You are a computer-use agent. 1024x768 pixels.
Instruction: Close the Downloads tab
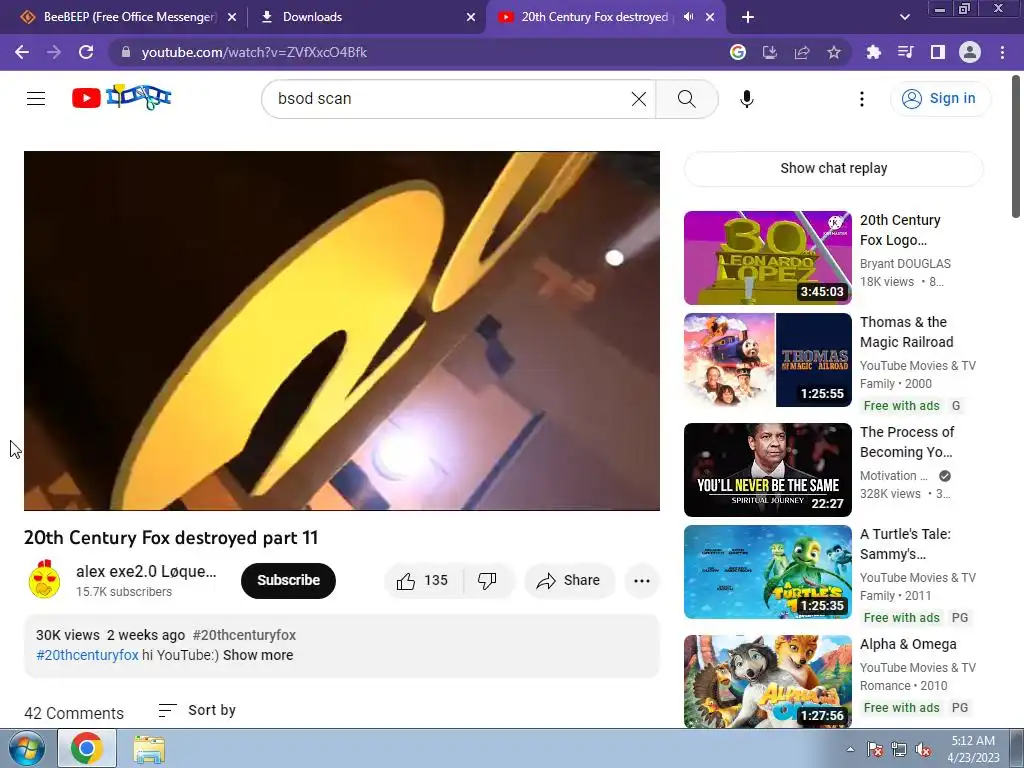tap(471, 17)
